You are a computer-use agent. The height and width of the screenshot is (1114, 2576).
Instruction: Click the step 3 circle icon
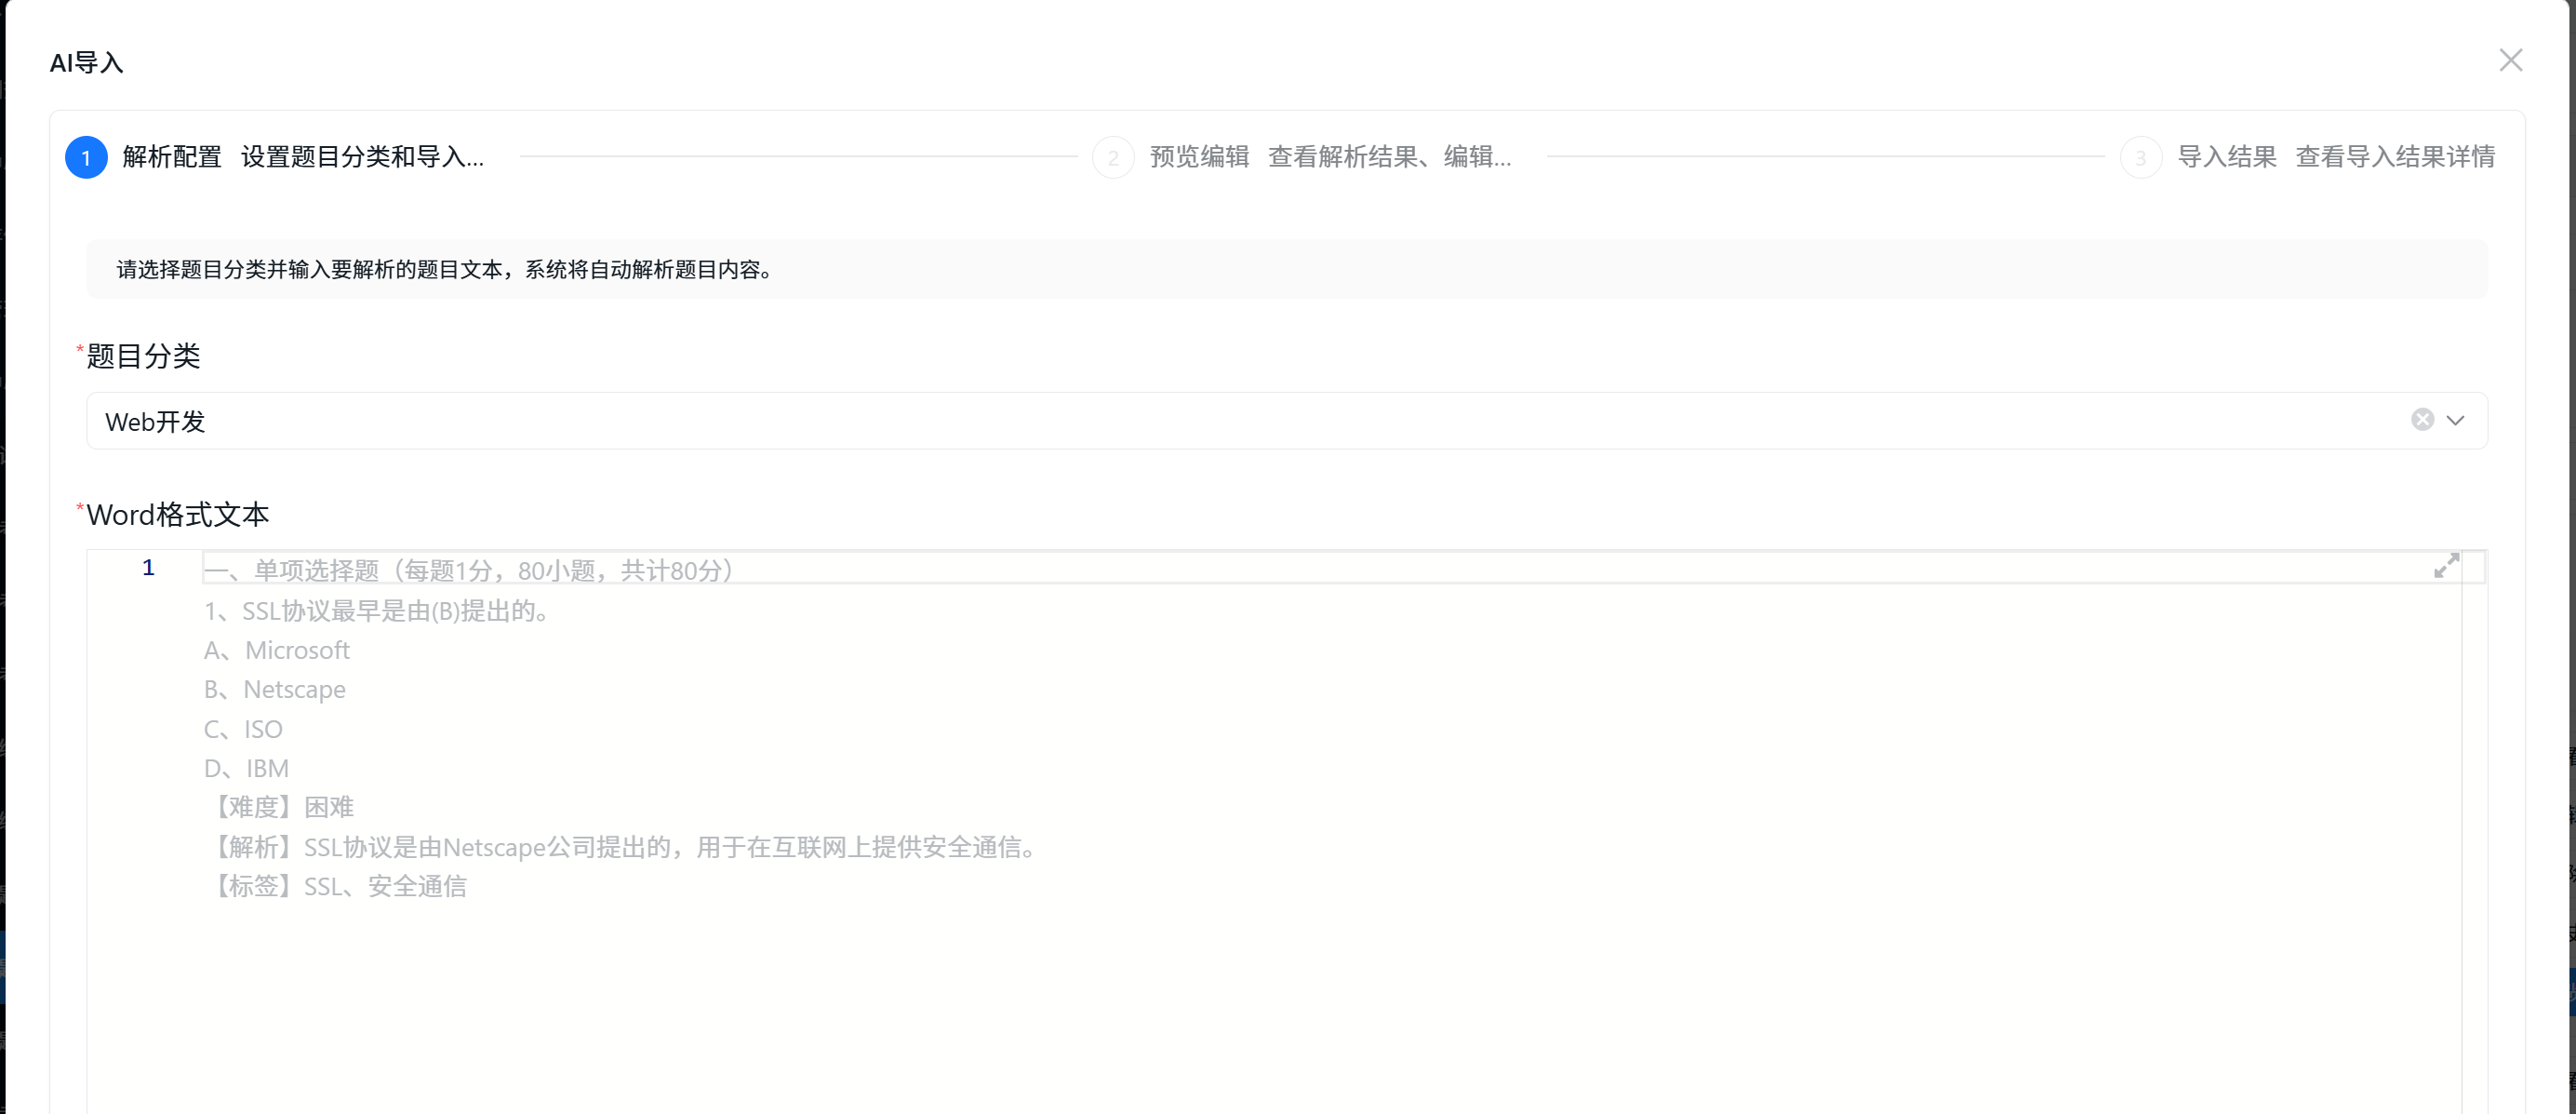pyautogui.click(x=2140, y=157)
